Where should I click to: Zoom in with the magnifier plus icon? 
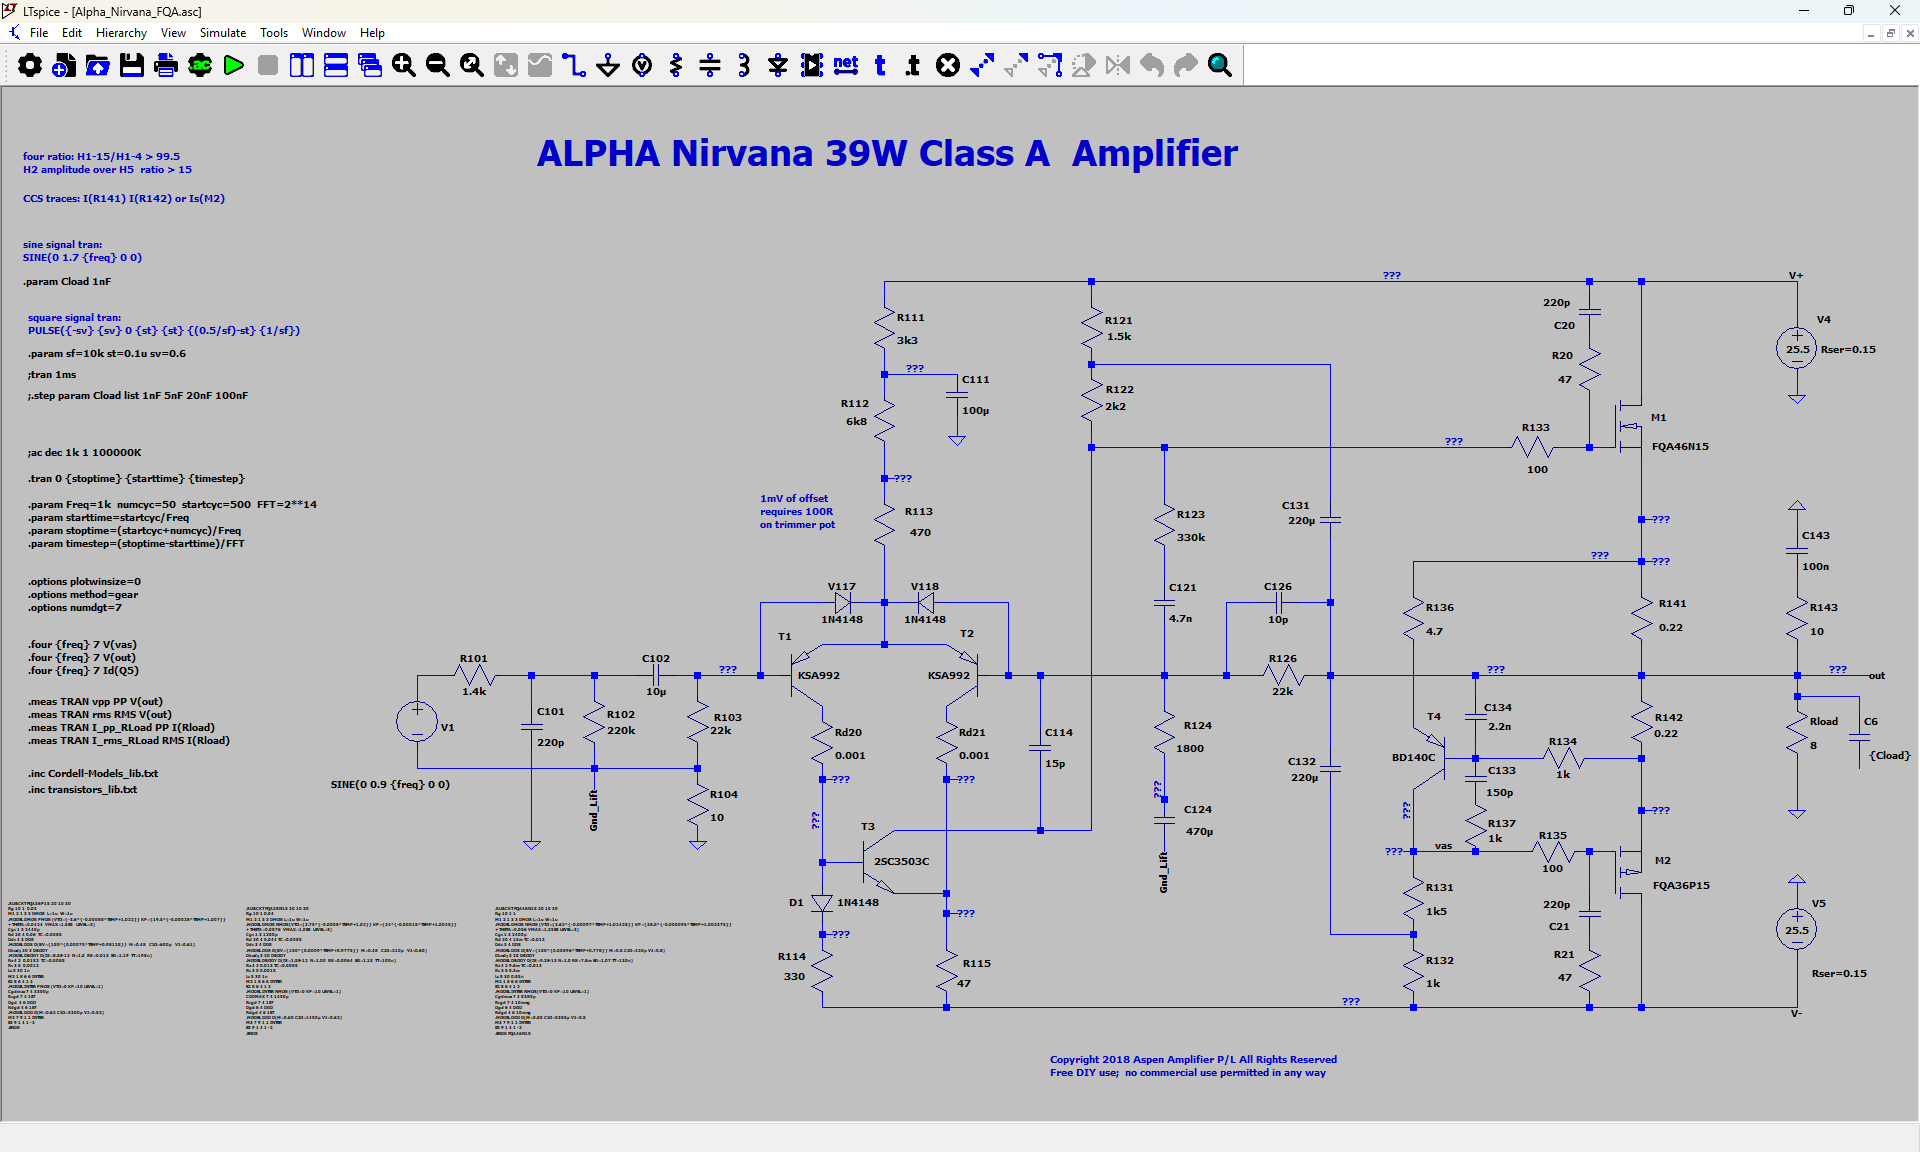(404, 66)
